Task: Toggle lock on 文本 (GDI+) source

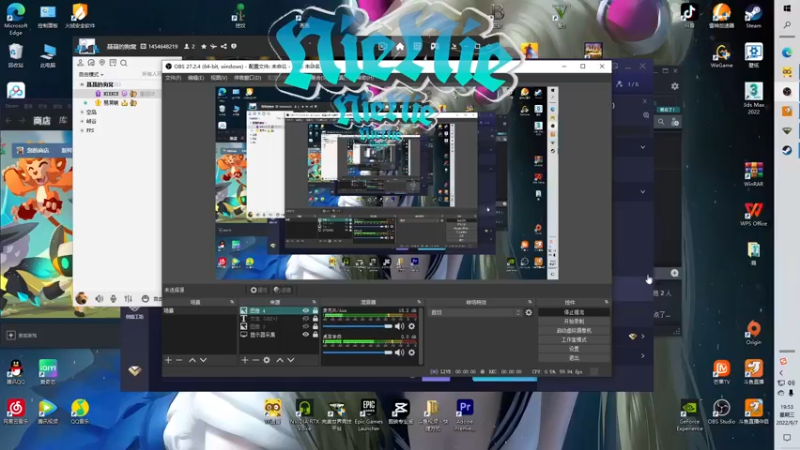Action: tap(315, 318)
